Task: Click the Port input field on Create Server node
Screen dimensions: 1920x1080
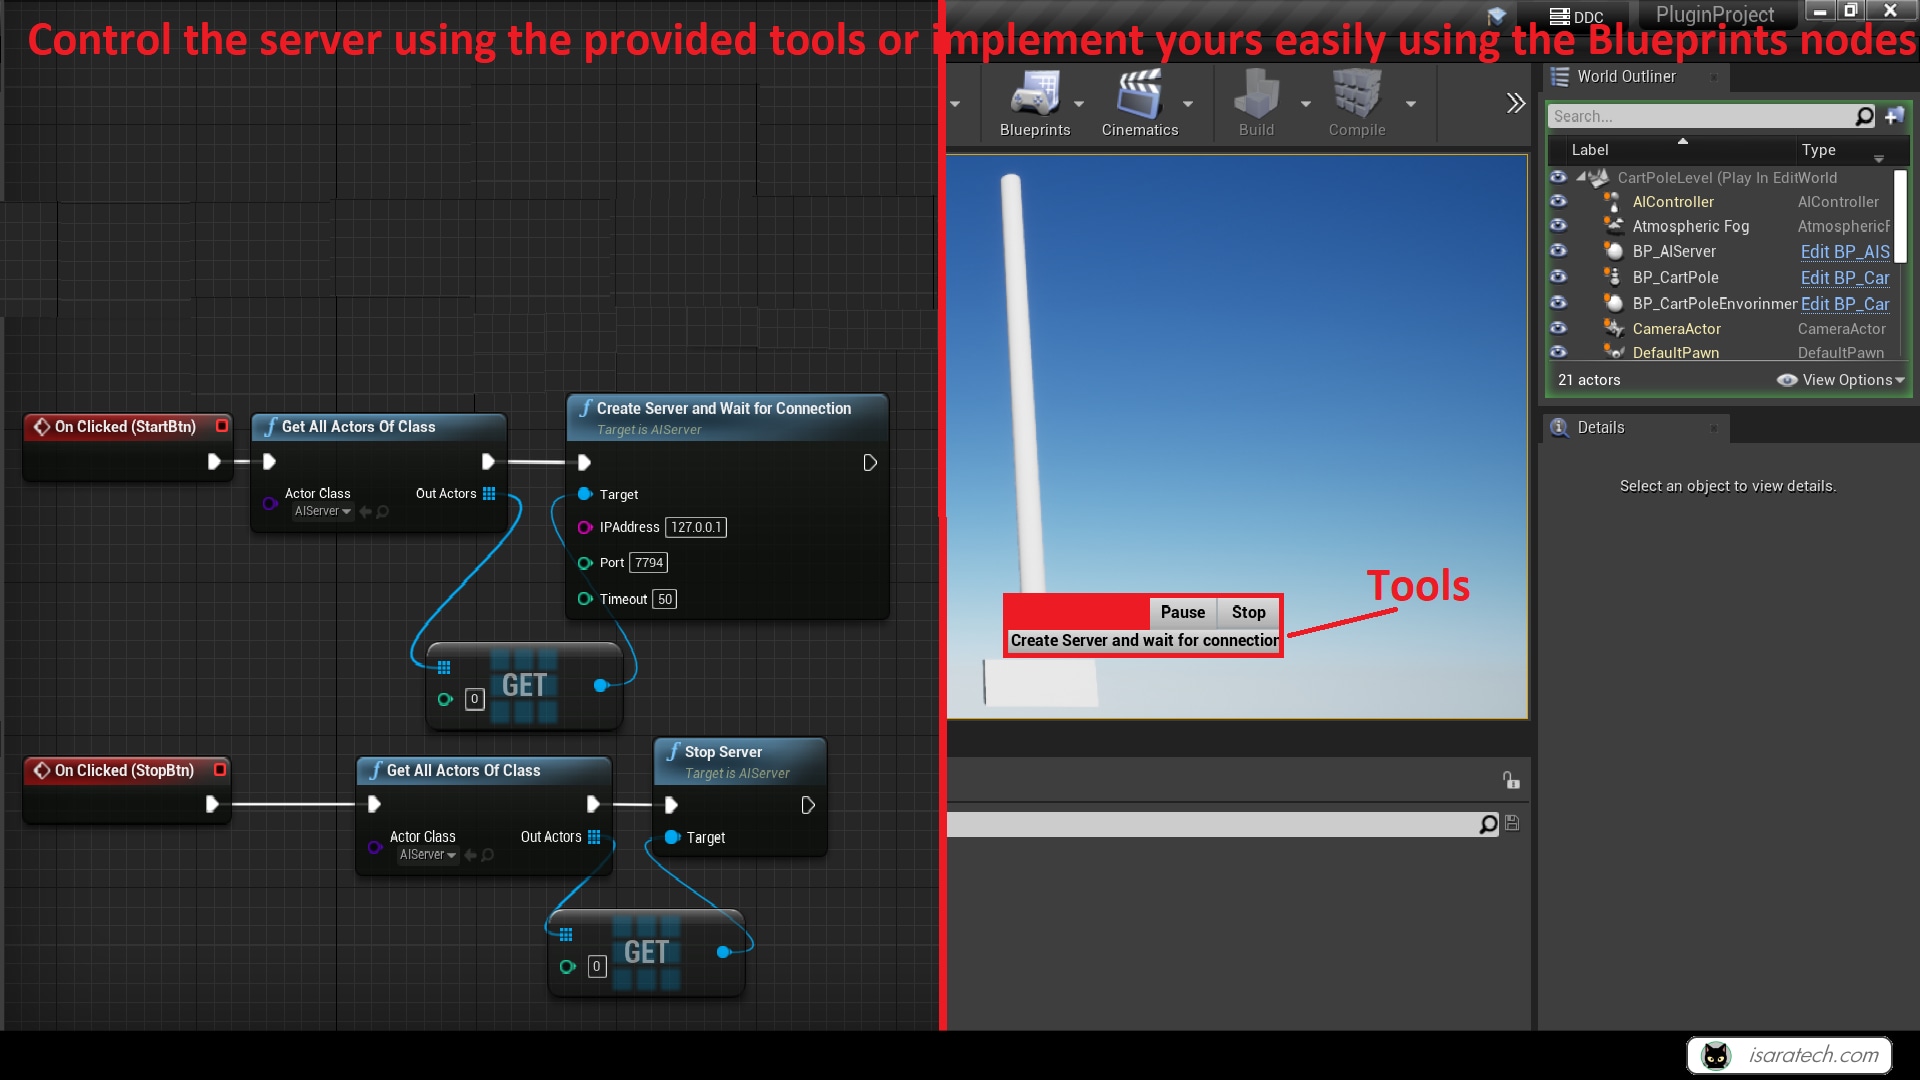Action: coord(648,562)
